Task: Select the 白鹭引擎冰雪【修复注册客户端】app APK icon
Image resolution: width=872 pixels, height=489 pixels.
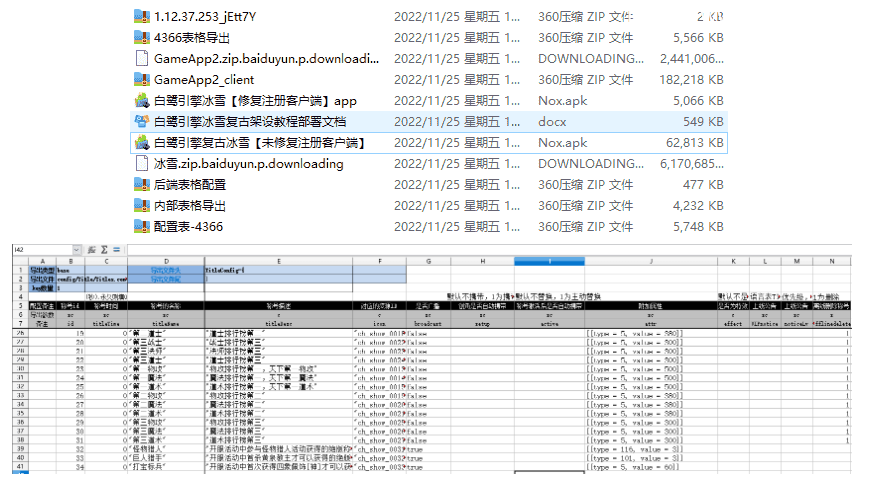Action: click(142, 101)
